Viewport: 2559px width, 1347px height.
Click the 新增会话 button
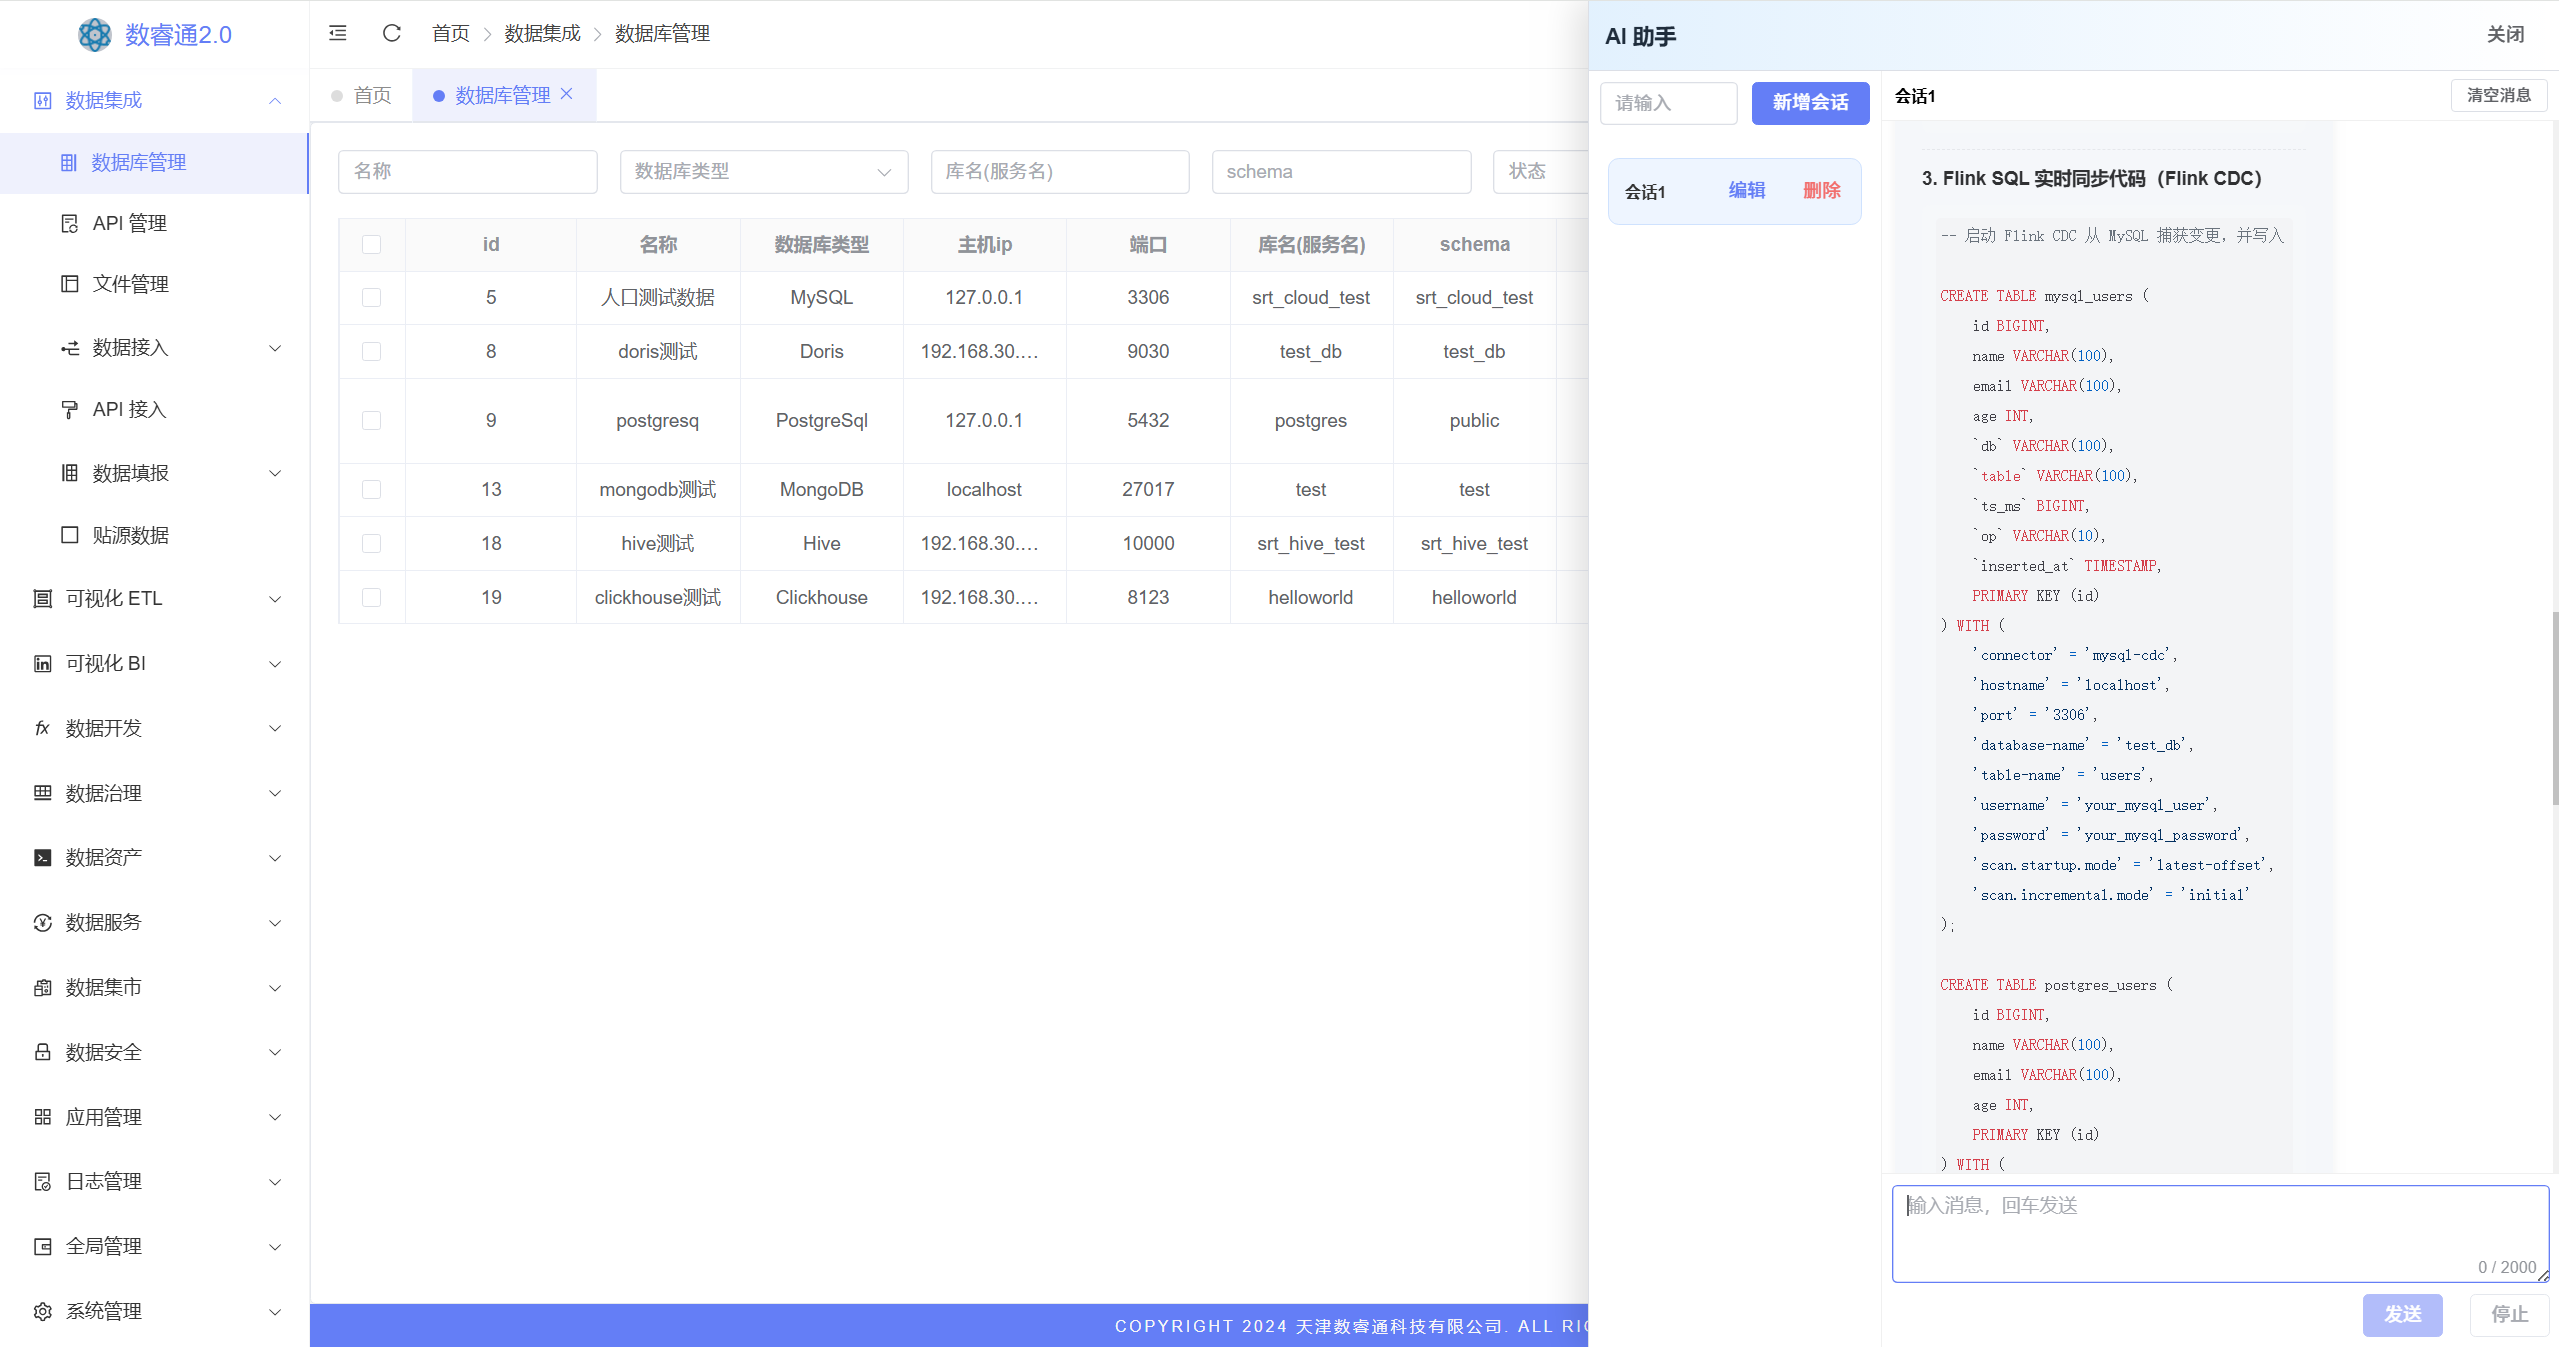click(1809, 103)
